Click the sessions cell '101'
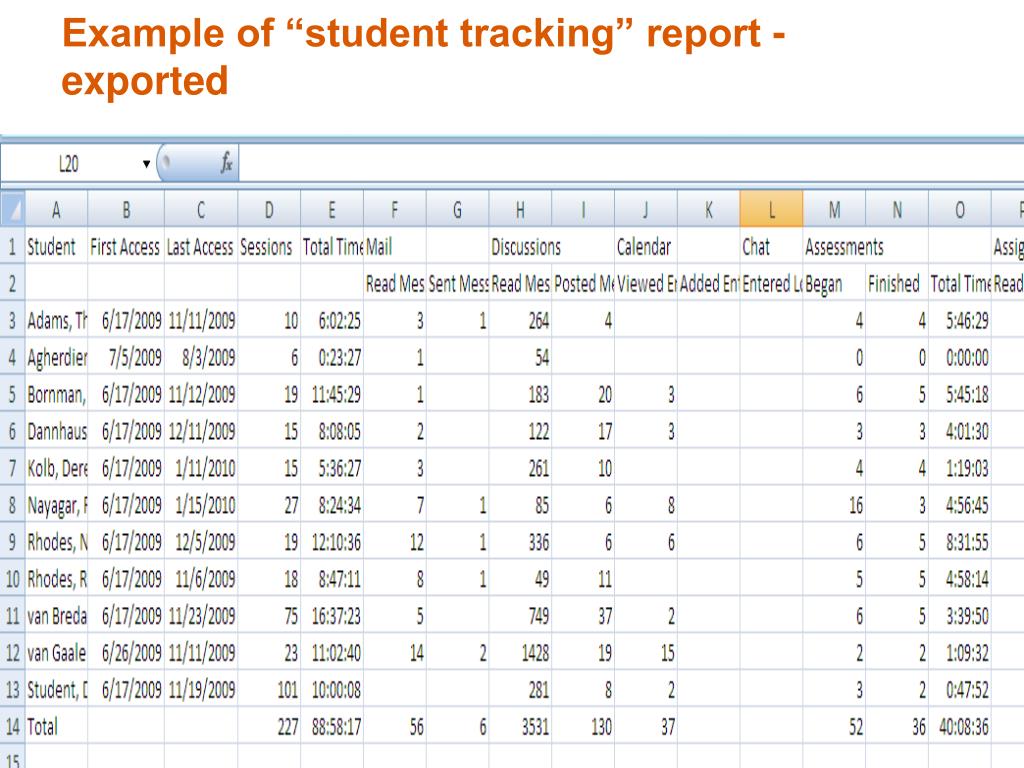This screenshot has width=1024, height=768. point(269,689)
